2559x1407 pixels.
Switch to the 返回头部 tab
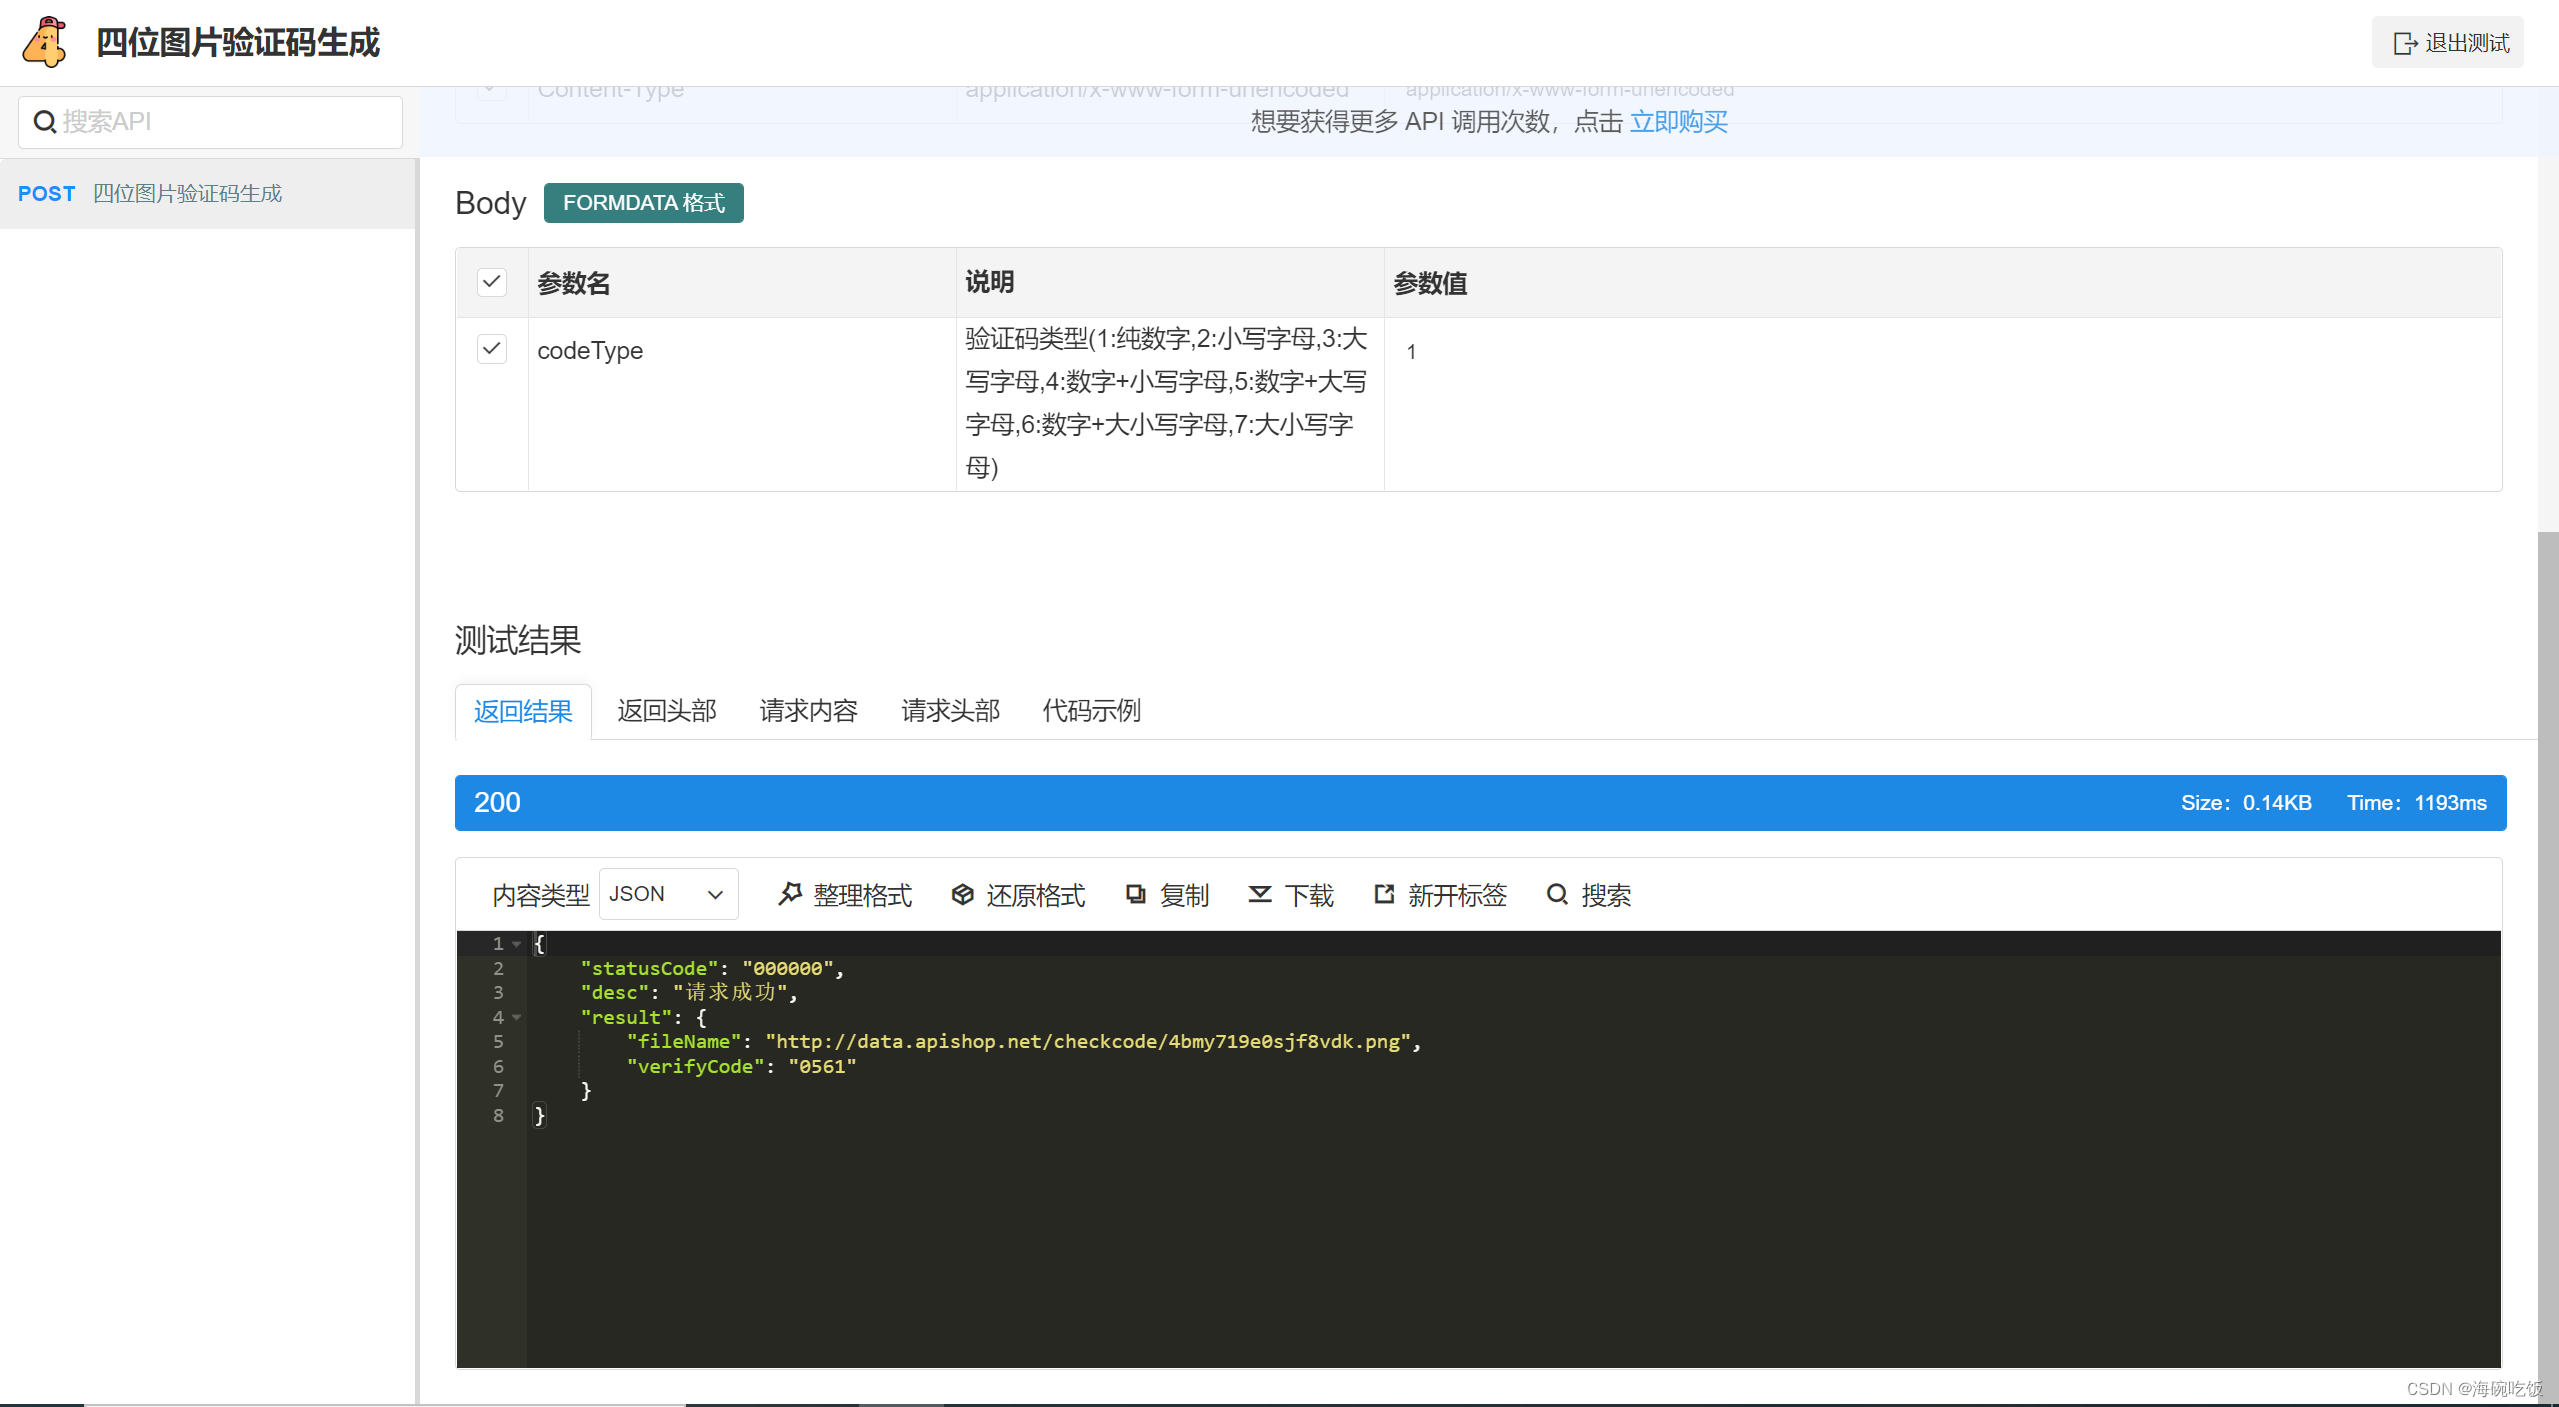[x=666, y=711]
